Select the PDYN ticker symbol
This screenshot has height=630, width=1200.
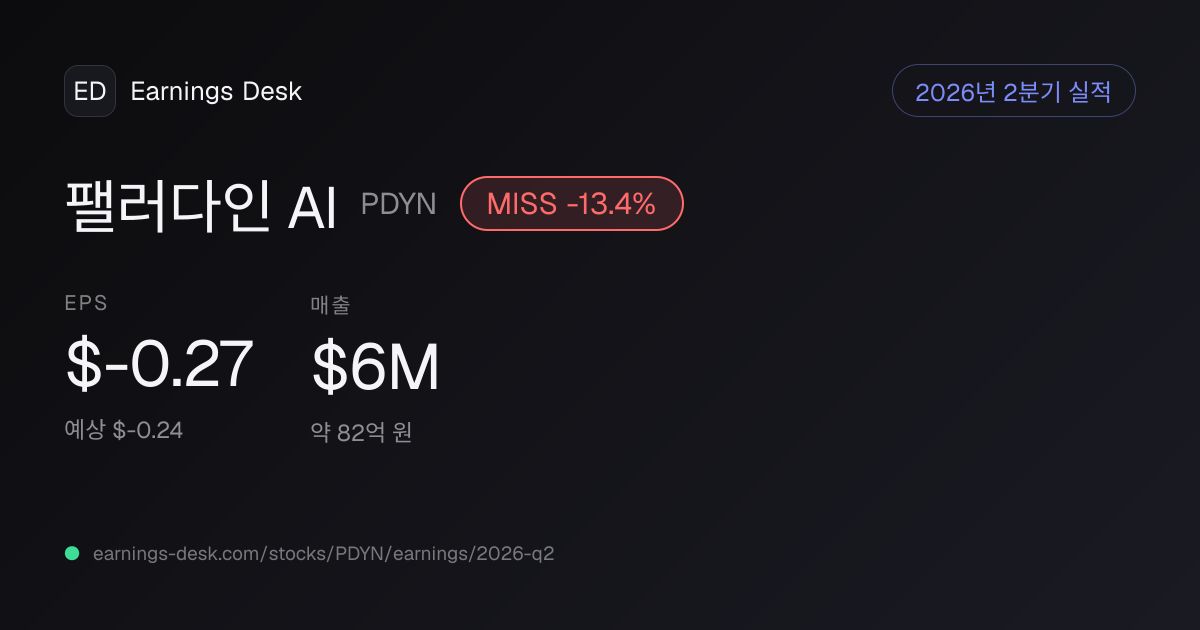pyautogui.click(x=399, y=204)
